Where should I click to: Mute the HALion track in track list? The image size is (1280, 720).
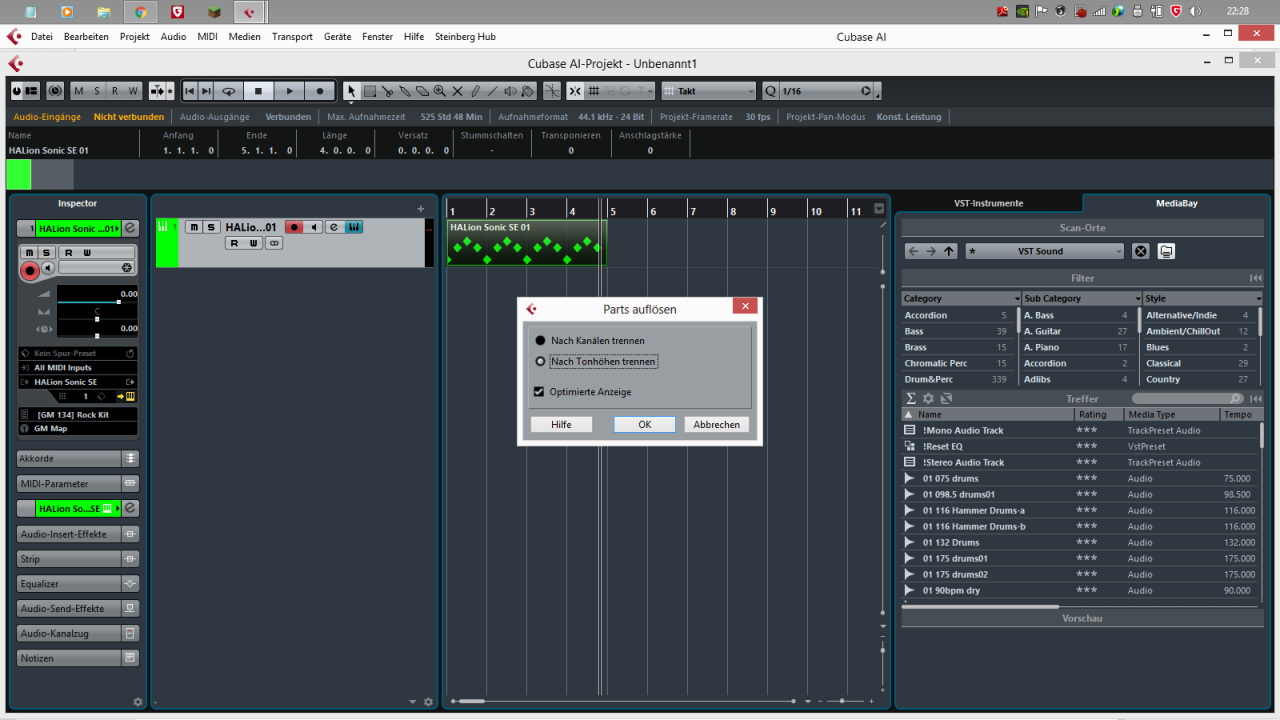click(194, 227)
